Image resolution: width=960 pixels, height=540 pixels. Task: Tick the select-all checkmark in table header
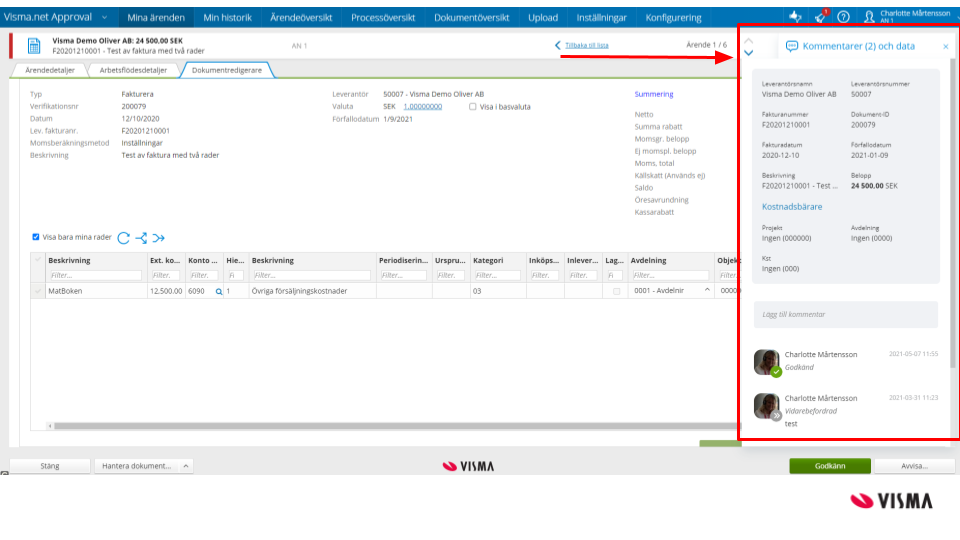(38, 260)
